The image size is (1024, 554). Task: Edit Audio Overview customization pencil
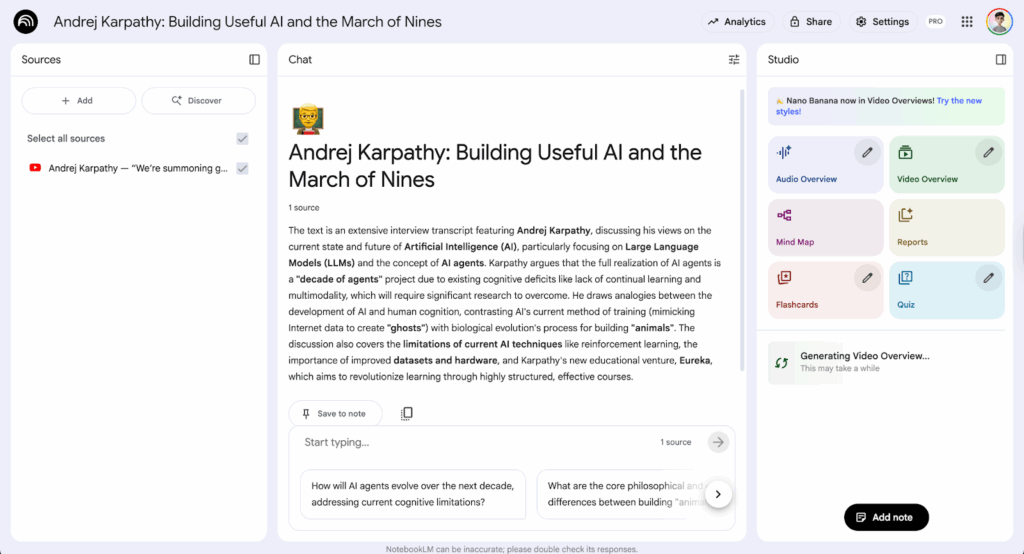coord(867,153)
